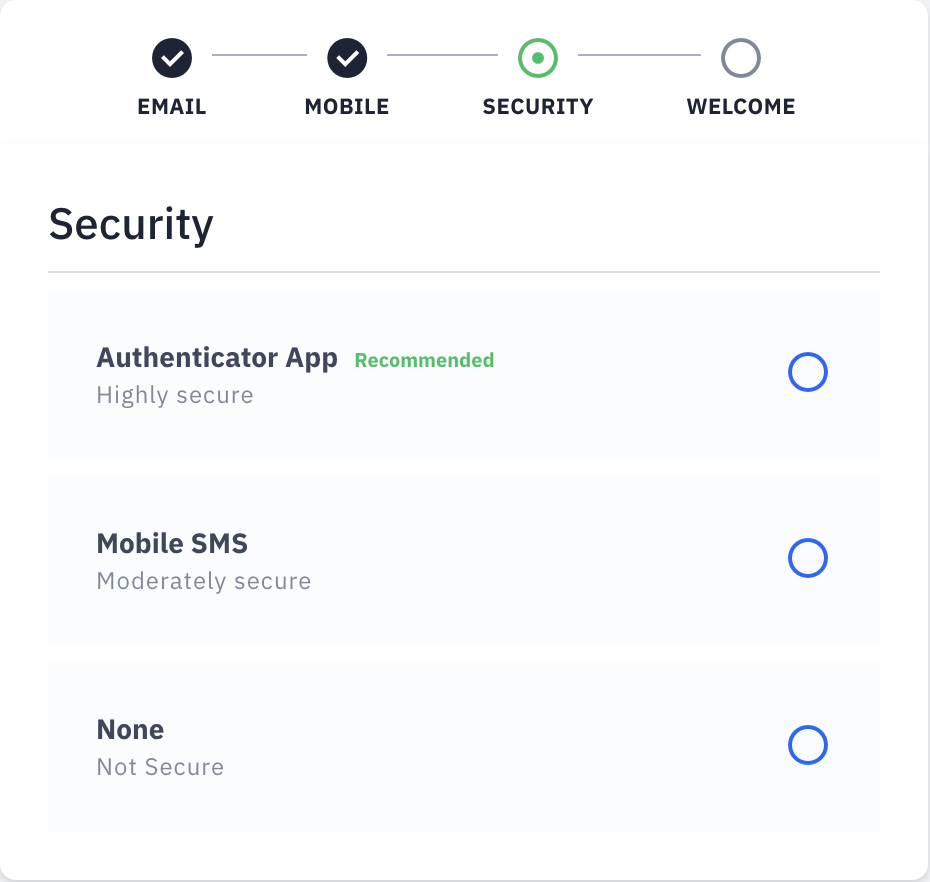Open the SECURITY step via its label
The image size is (930, 882).
pyautogui.click(x=537, y=106)
